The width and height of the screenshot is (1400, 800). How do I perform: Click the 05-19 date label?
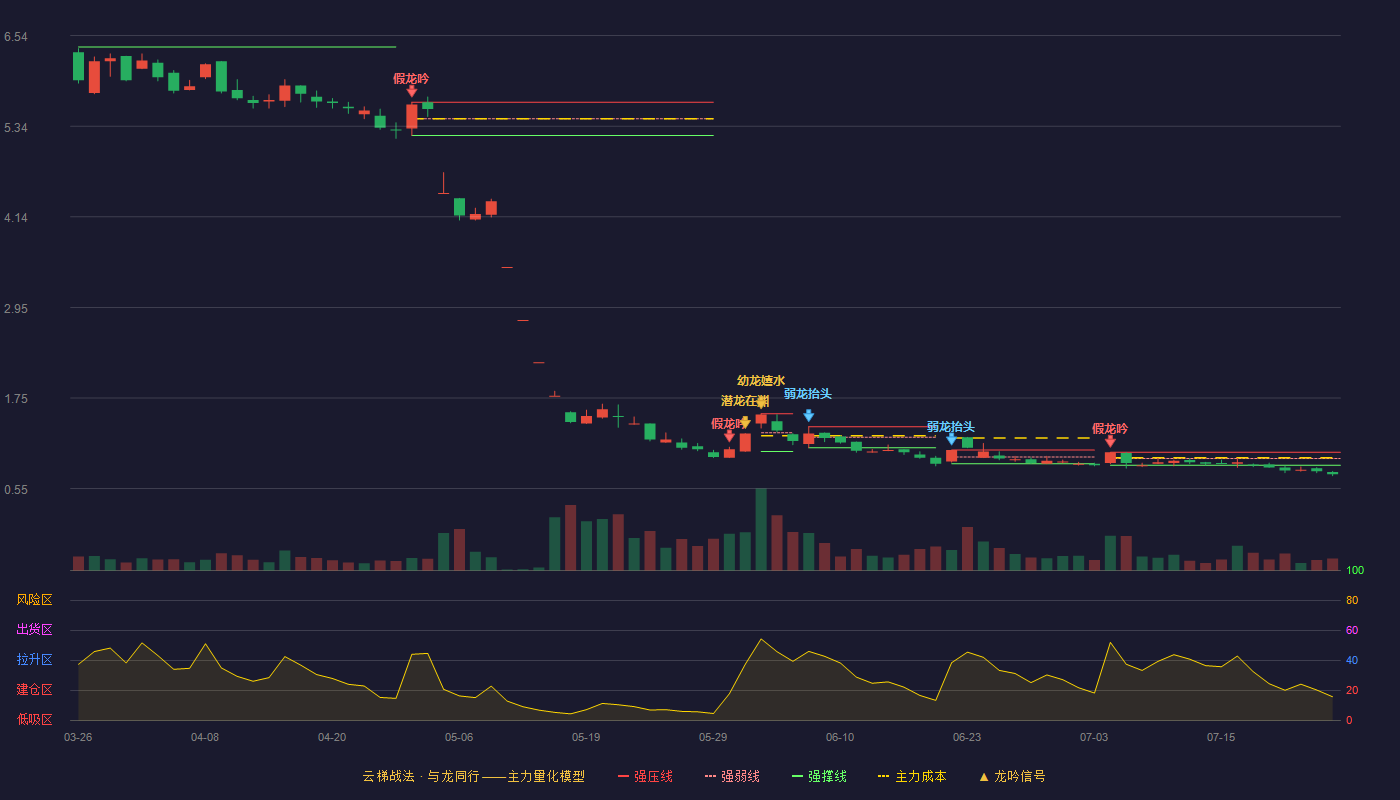click(586, 737)
